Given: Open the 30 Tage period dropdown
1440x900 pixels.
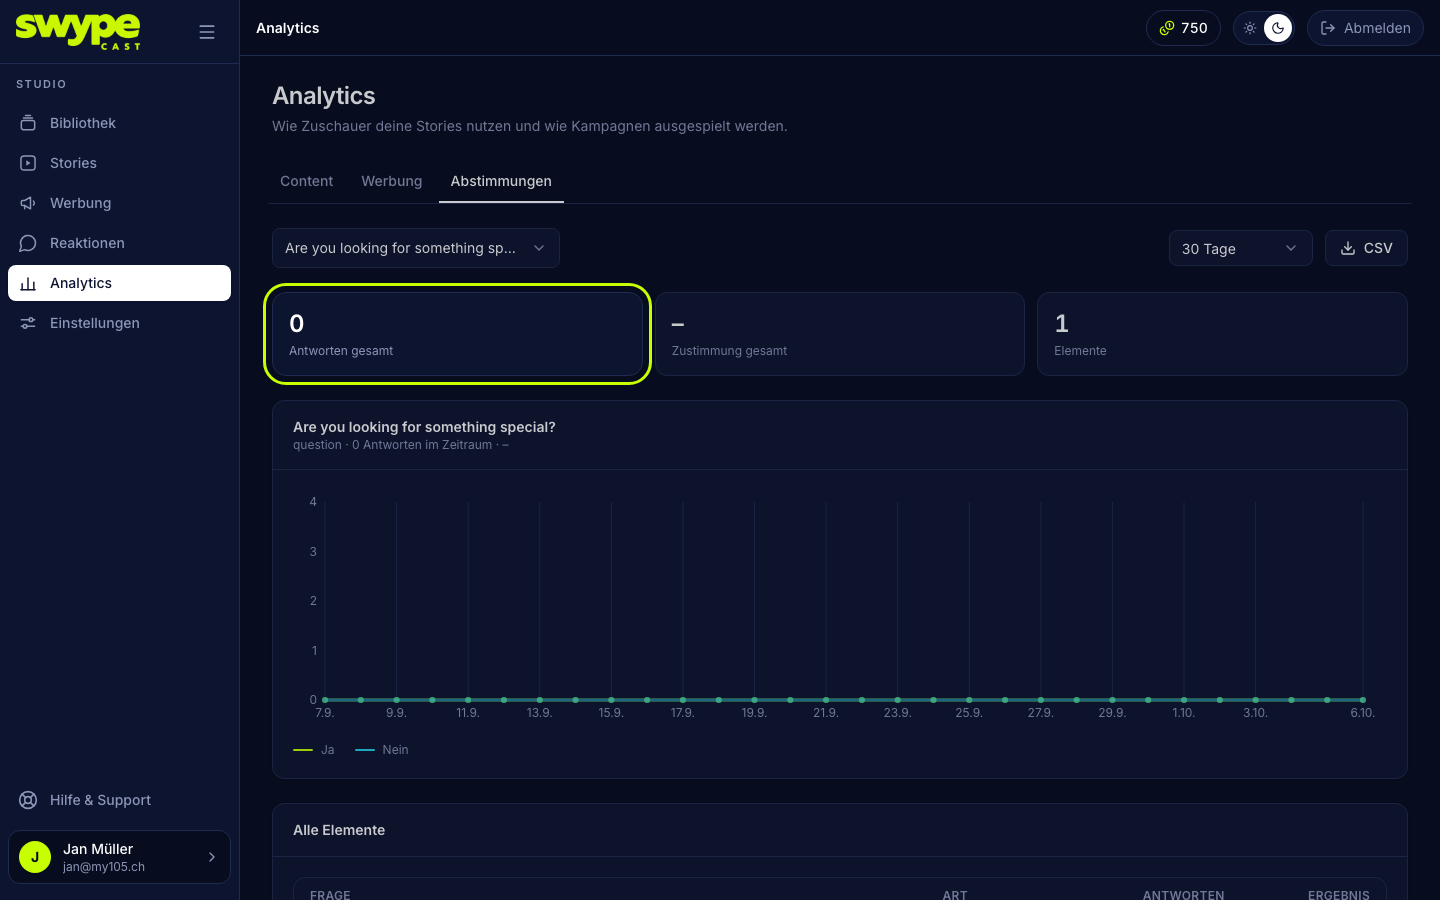Looking at the screenshot, I should (x=1240, y=248).
